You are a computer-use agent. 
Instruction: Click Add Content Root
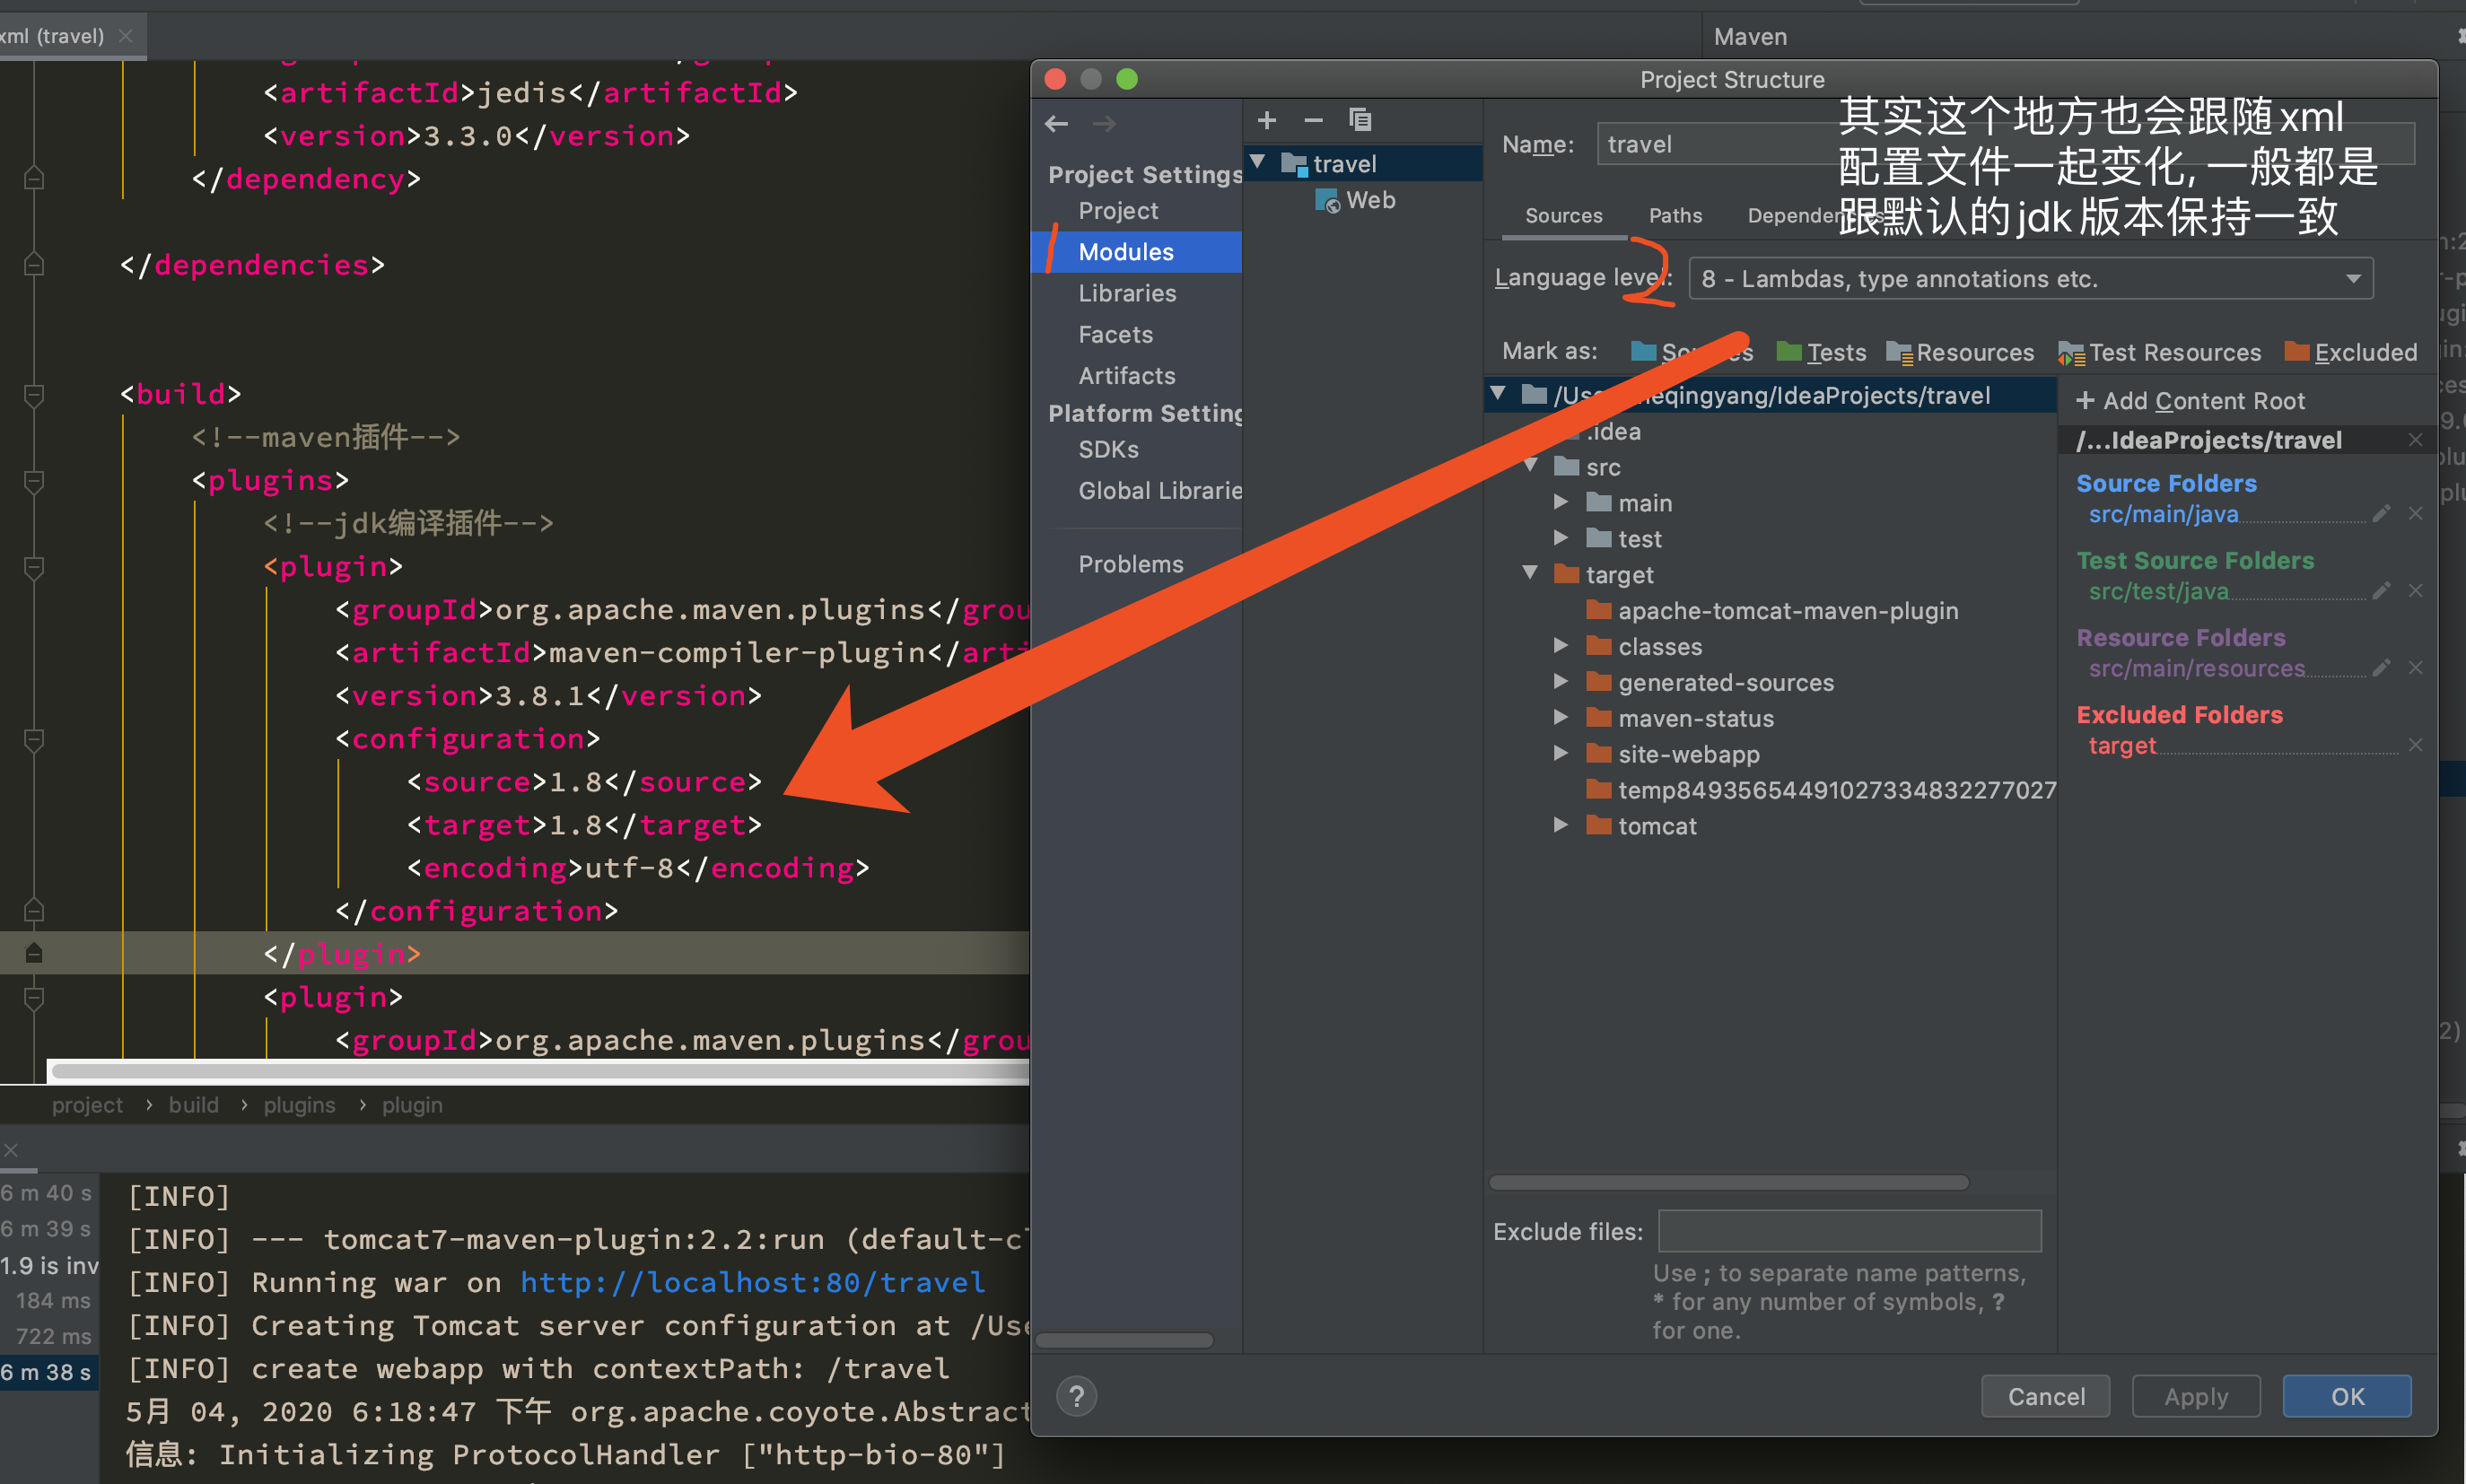(2190, 401)
